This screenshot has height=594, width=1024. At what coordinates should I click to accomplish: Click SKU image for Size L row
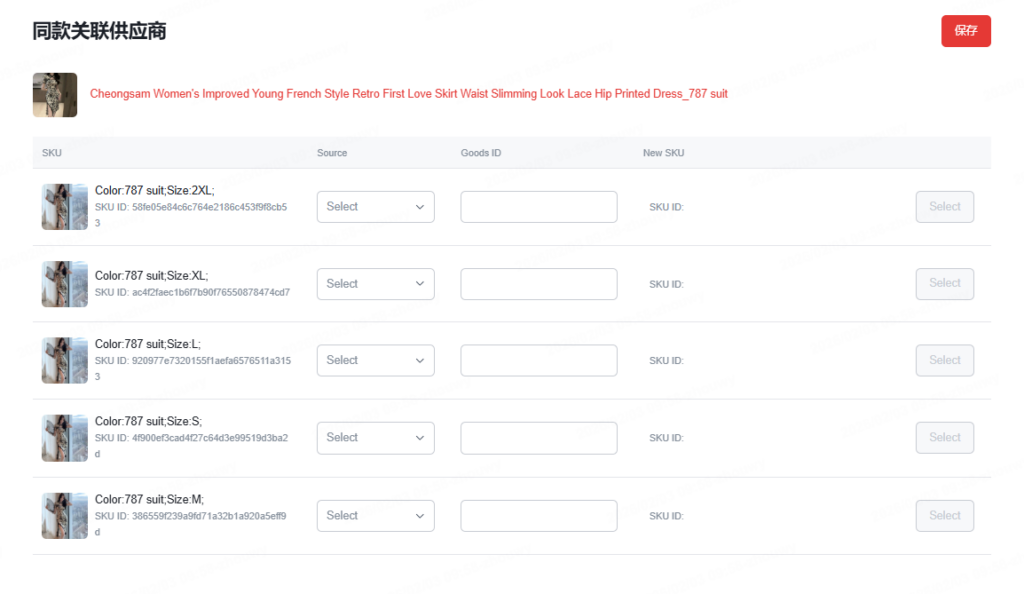[x=65, y=361]
